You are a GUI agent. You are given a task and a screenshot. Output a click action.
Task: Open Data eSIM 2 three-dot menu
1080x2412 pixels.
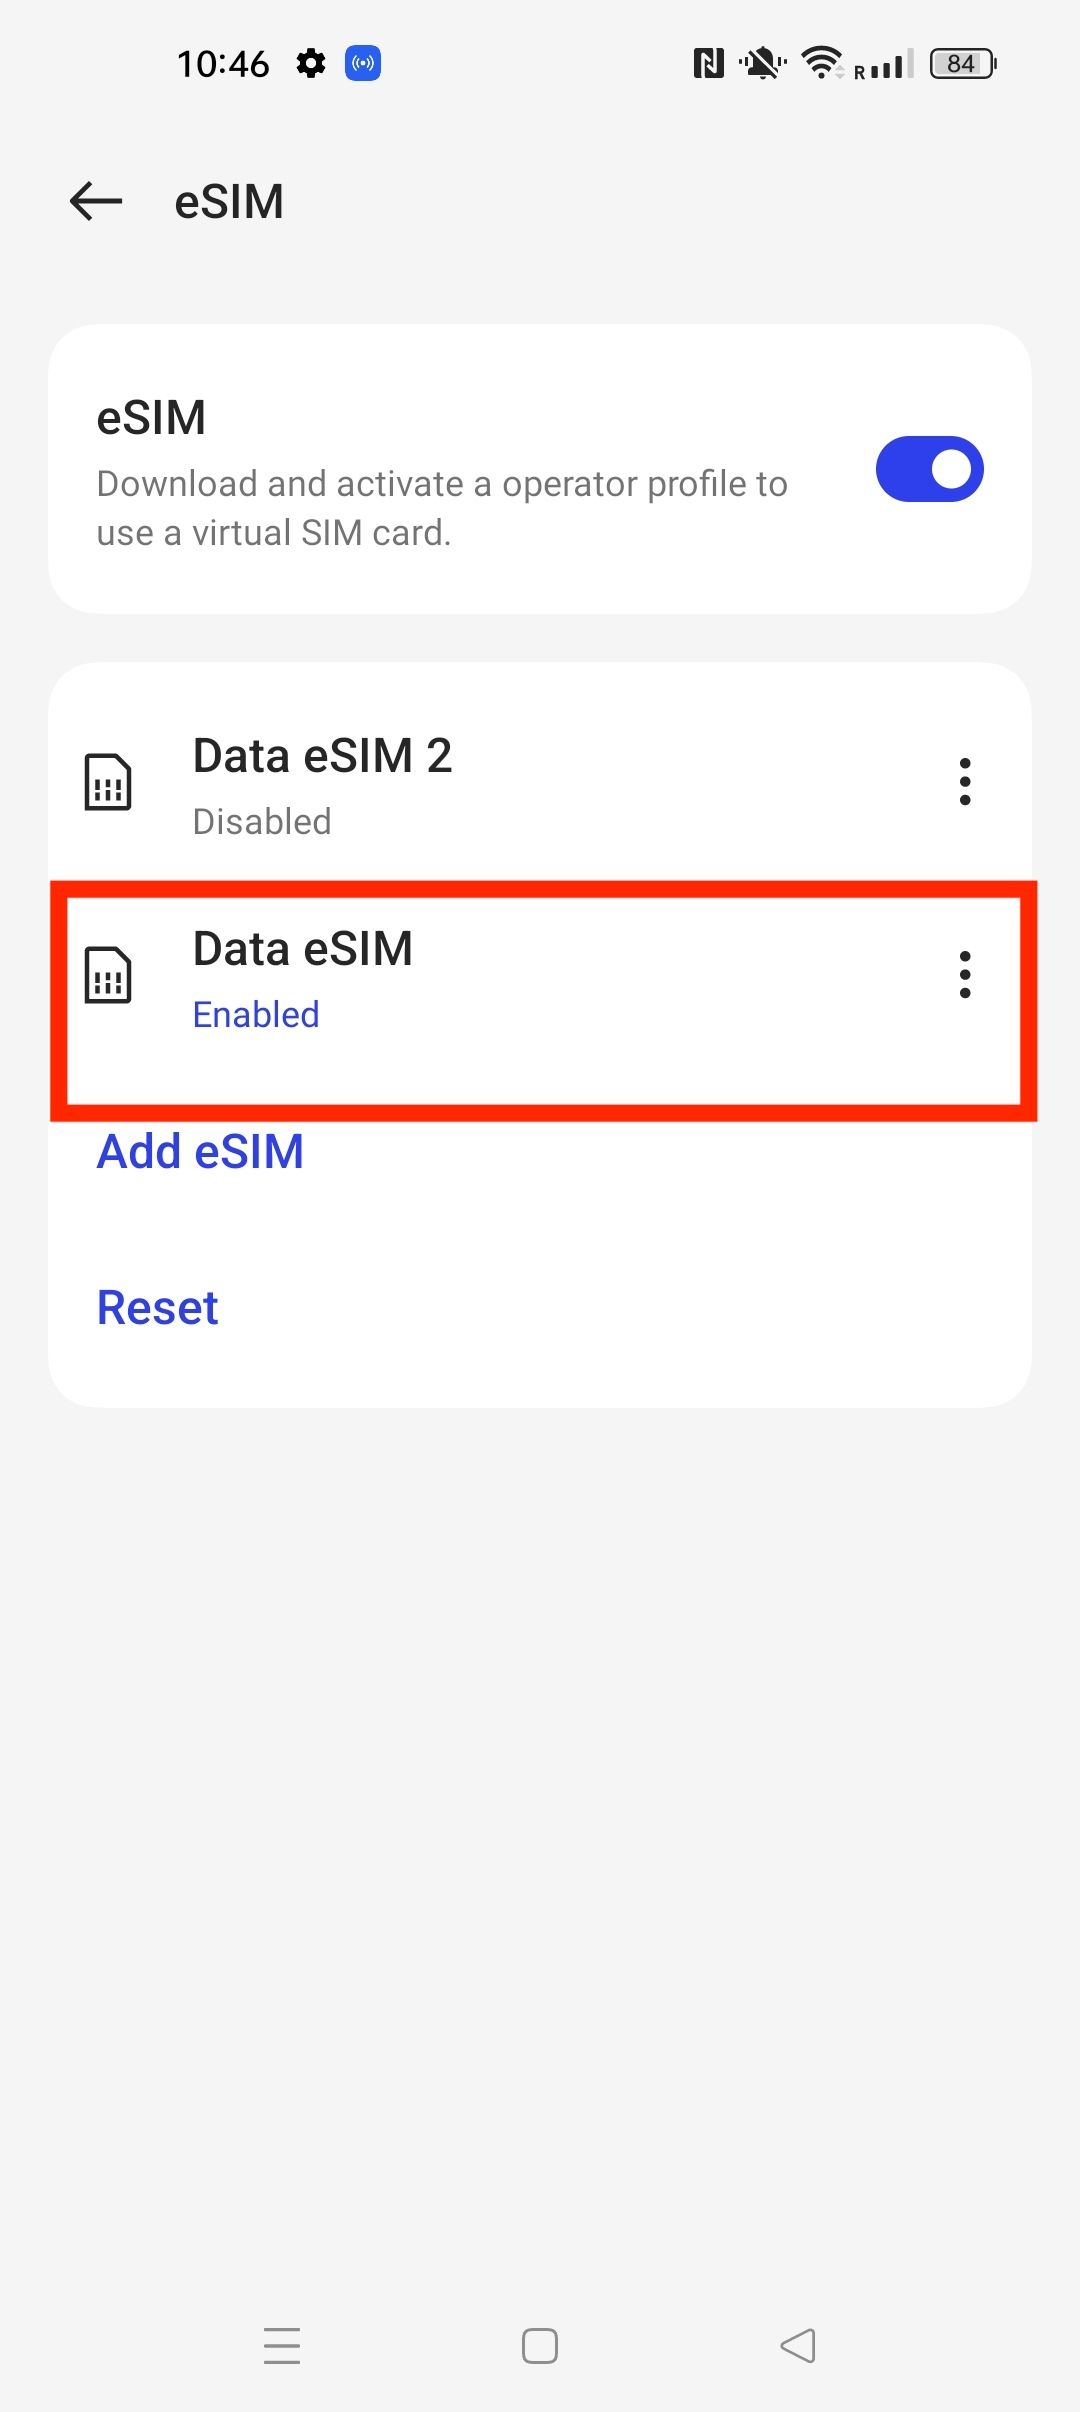964,781
